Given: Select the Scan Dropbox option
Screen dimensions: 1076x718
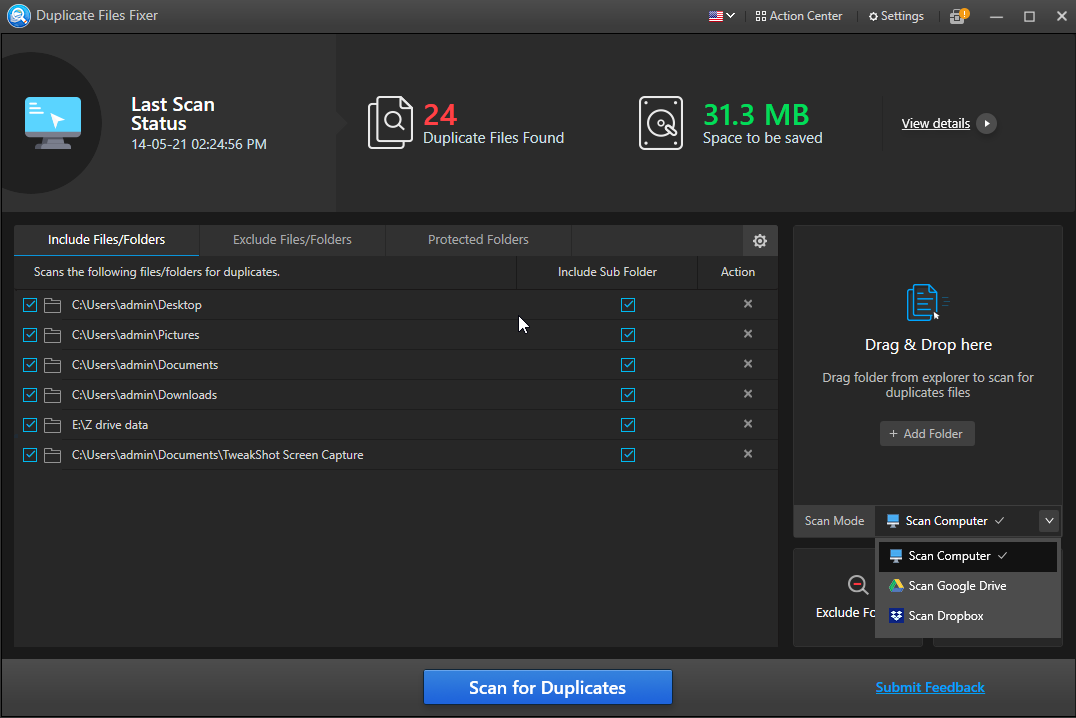Looking at the screenshot, I should tap(945, 616).
